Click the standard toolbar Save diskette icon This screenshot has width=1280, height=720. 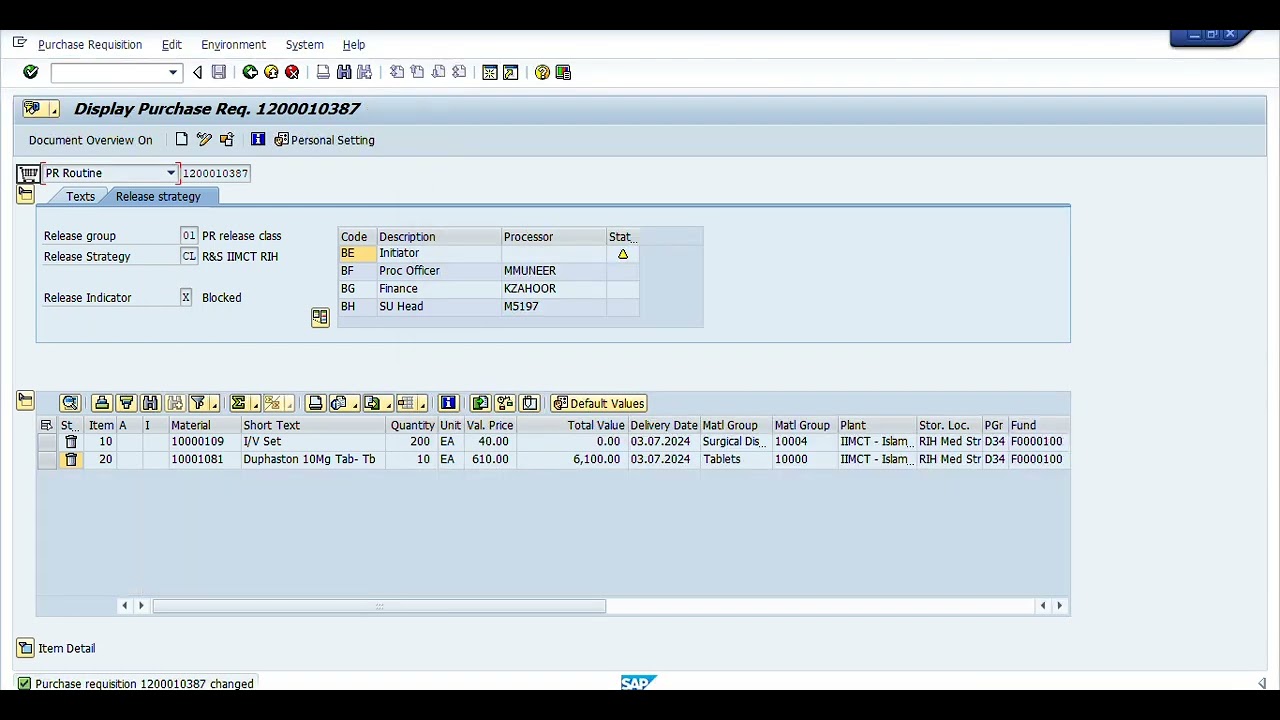[x=219, y=72]
